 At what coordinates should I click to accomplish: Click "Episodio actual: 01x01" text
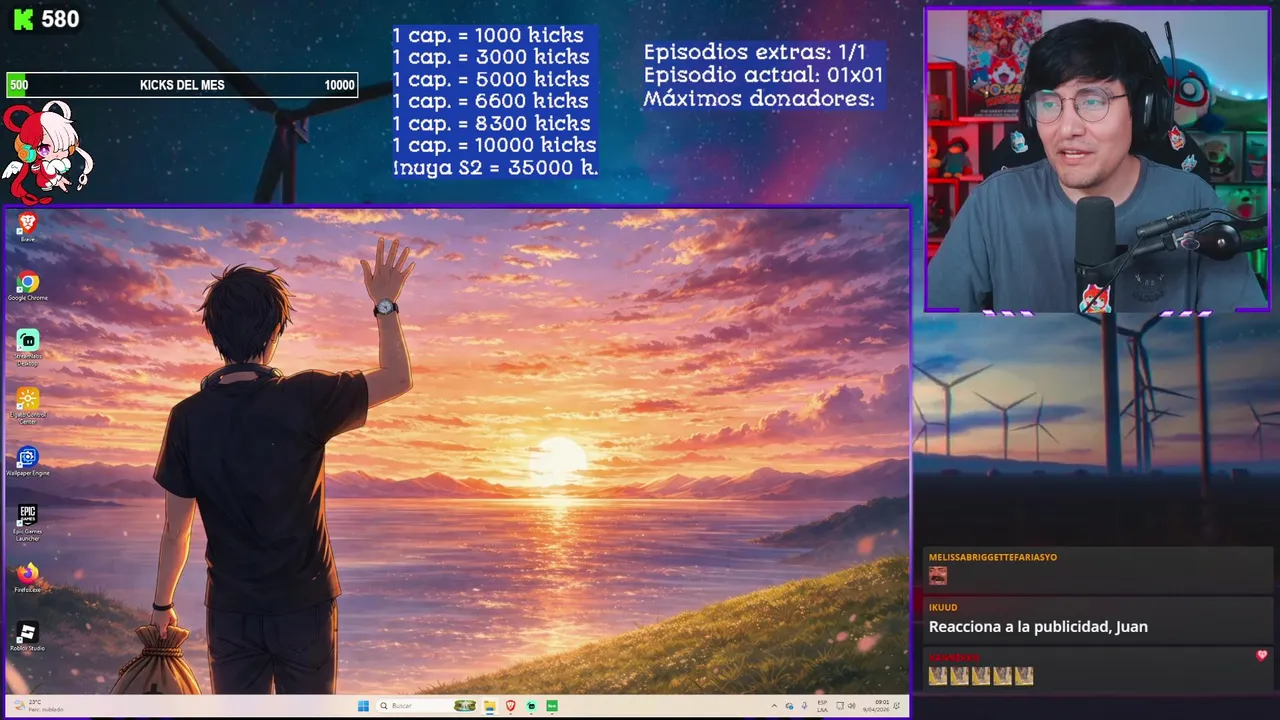click(x=763, y=75)
